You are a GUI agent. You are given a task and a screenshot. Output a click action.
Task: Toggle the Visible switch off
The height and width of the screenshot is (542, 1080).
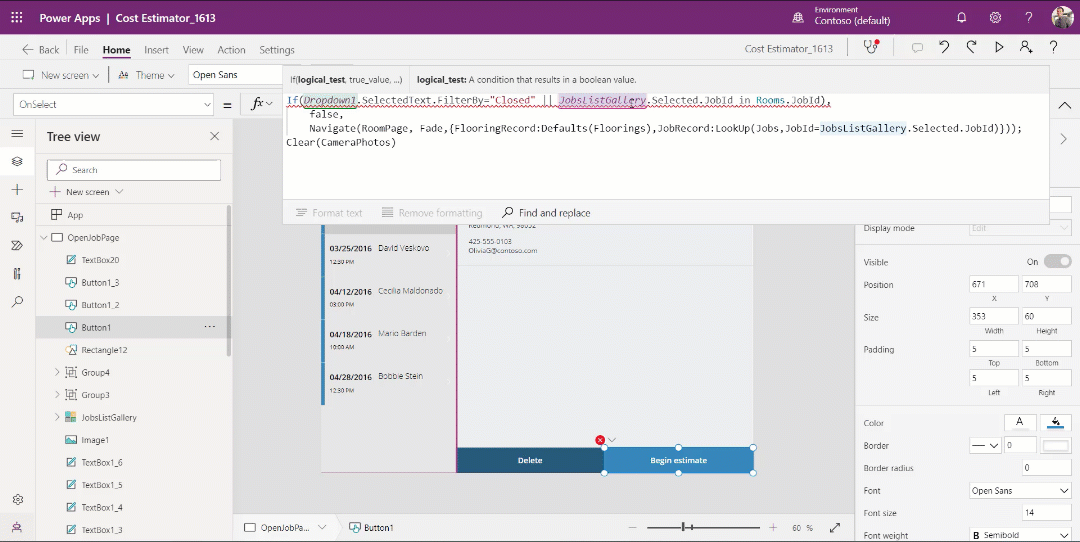(1057, 262)
